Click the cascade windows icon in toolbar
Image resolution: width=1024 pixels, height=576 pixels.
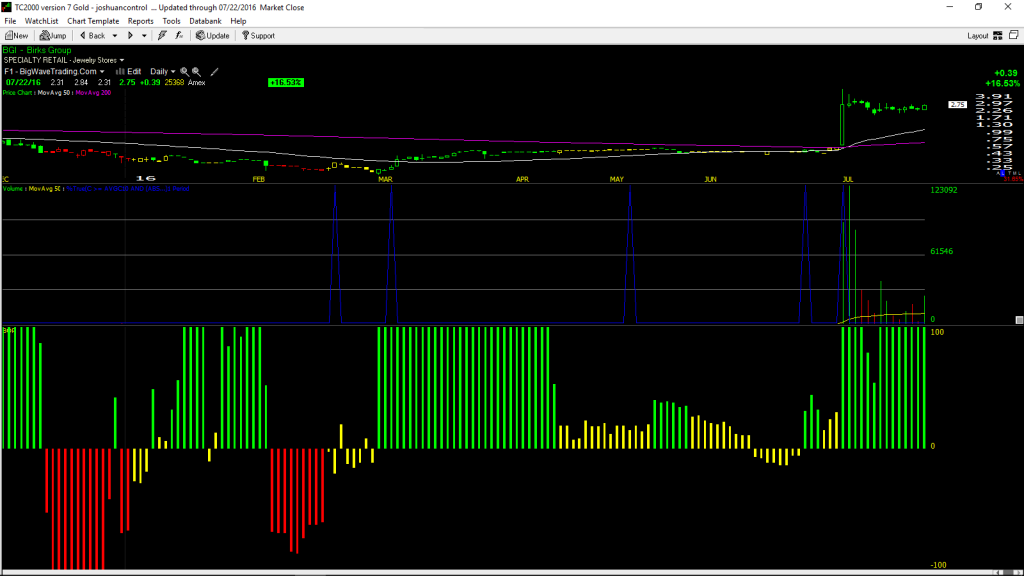pos(1014,35)
